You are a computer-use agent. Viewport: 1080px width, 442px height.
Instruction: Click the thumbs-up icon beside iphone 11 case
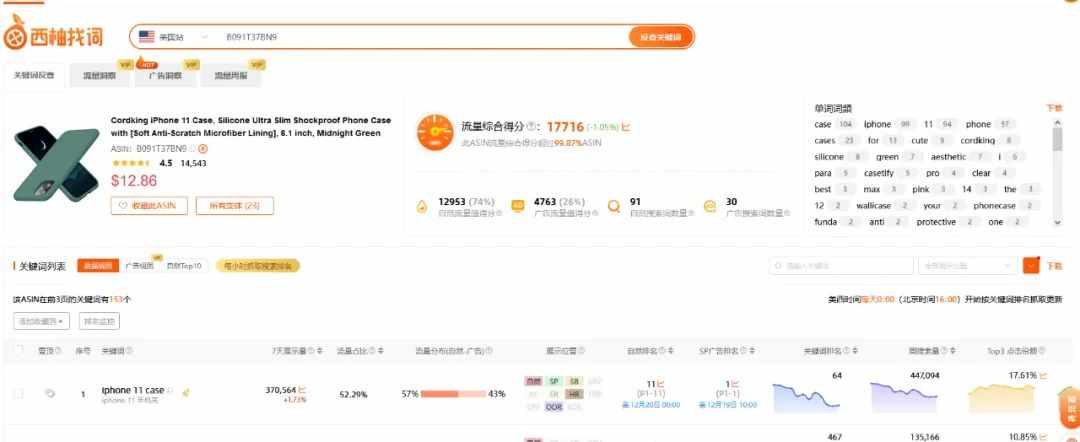click(x=185, y=392)
